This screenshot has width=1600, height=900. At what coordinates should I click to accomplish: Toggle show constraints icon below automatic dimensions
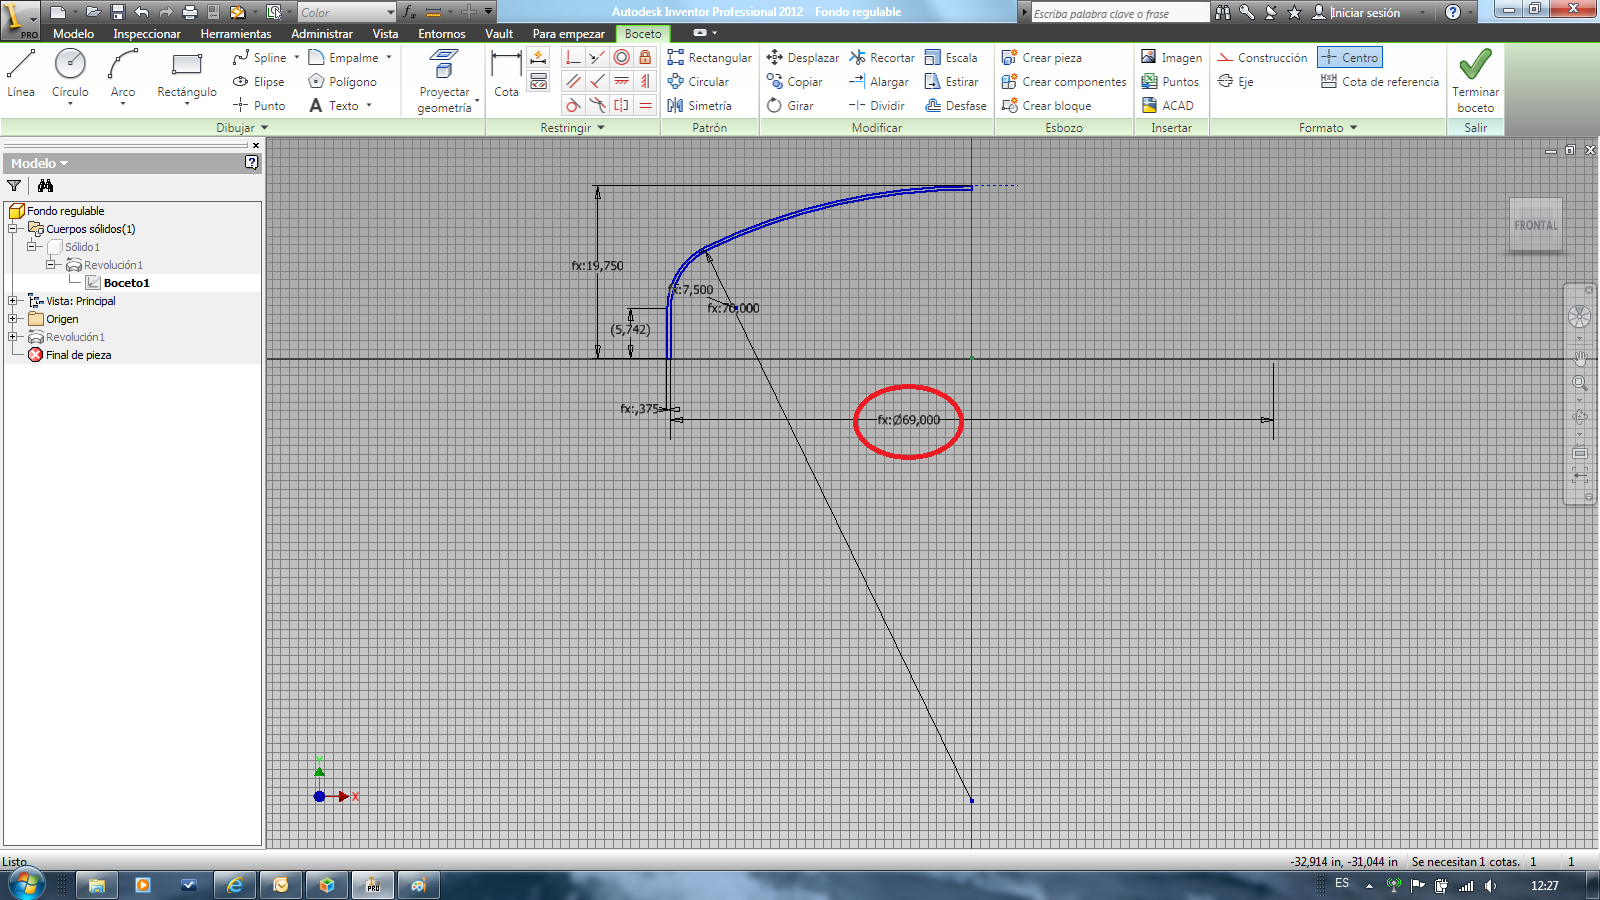539,82
